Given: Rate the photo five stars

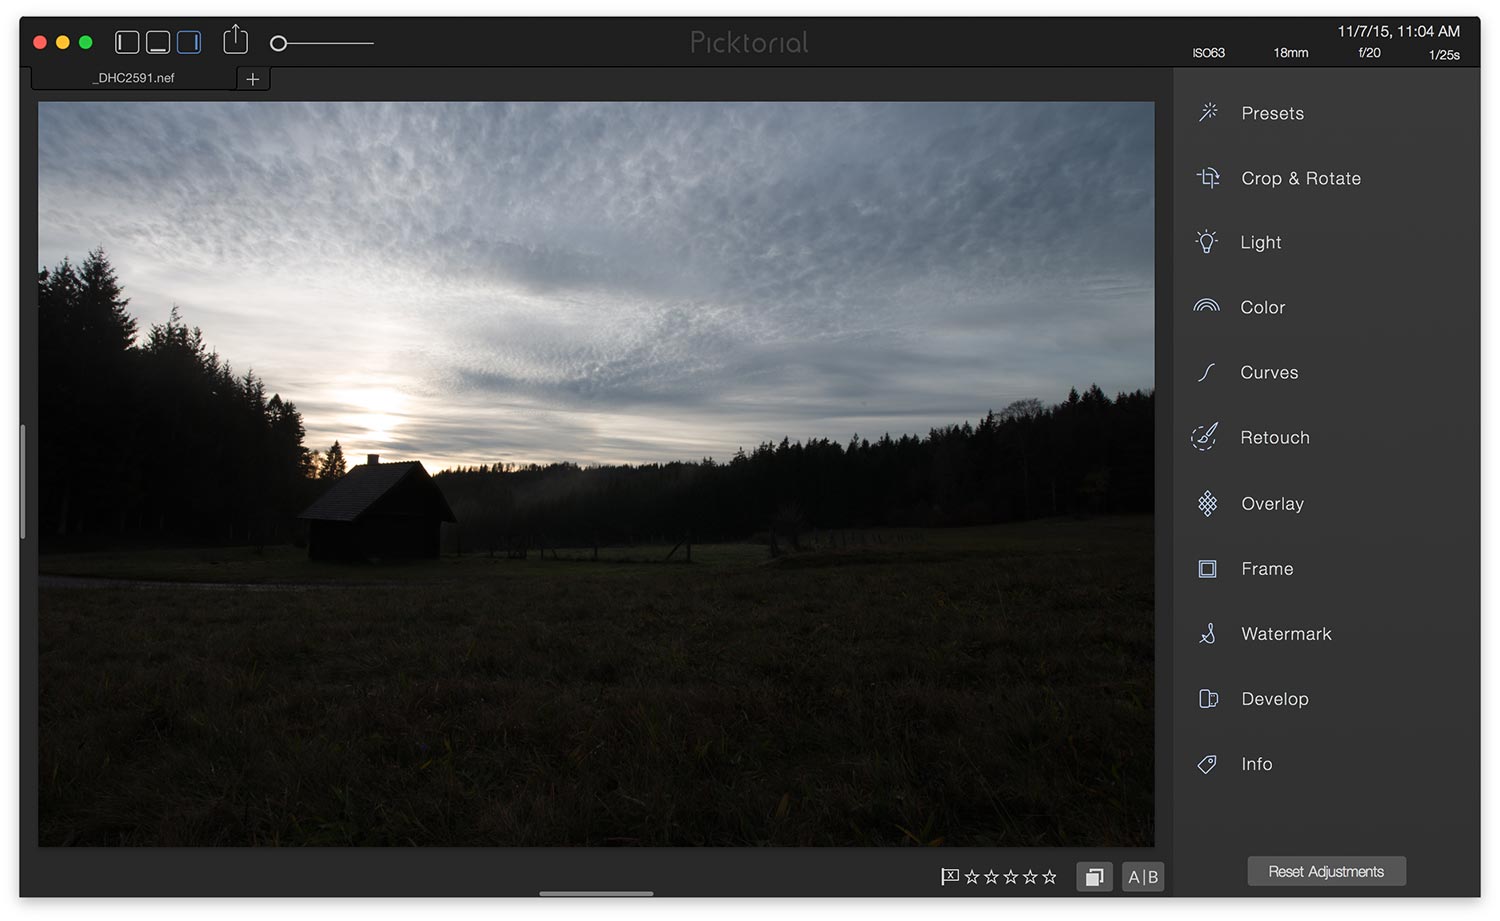Looking at the screenshot, I should point(1049,877).
